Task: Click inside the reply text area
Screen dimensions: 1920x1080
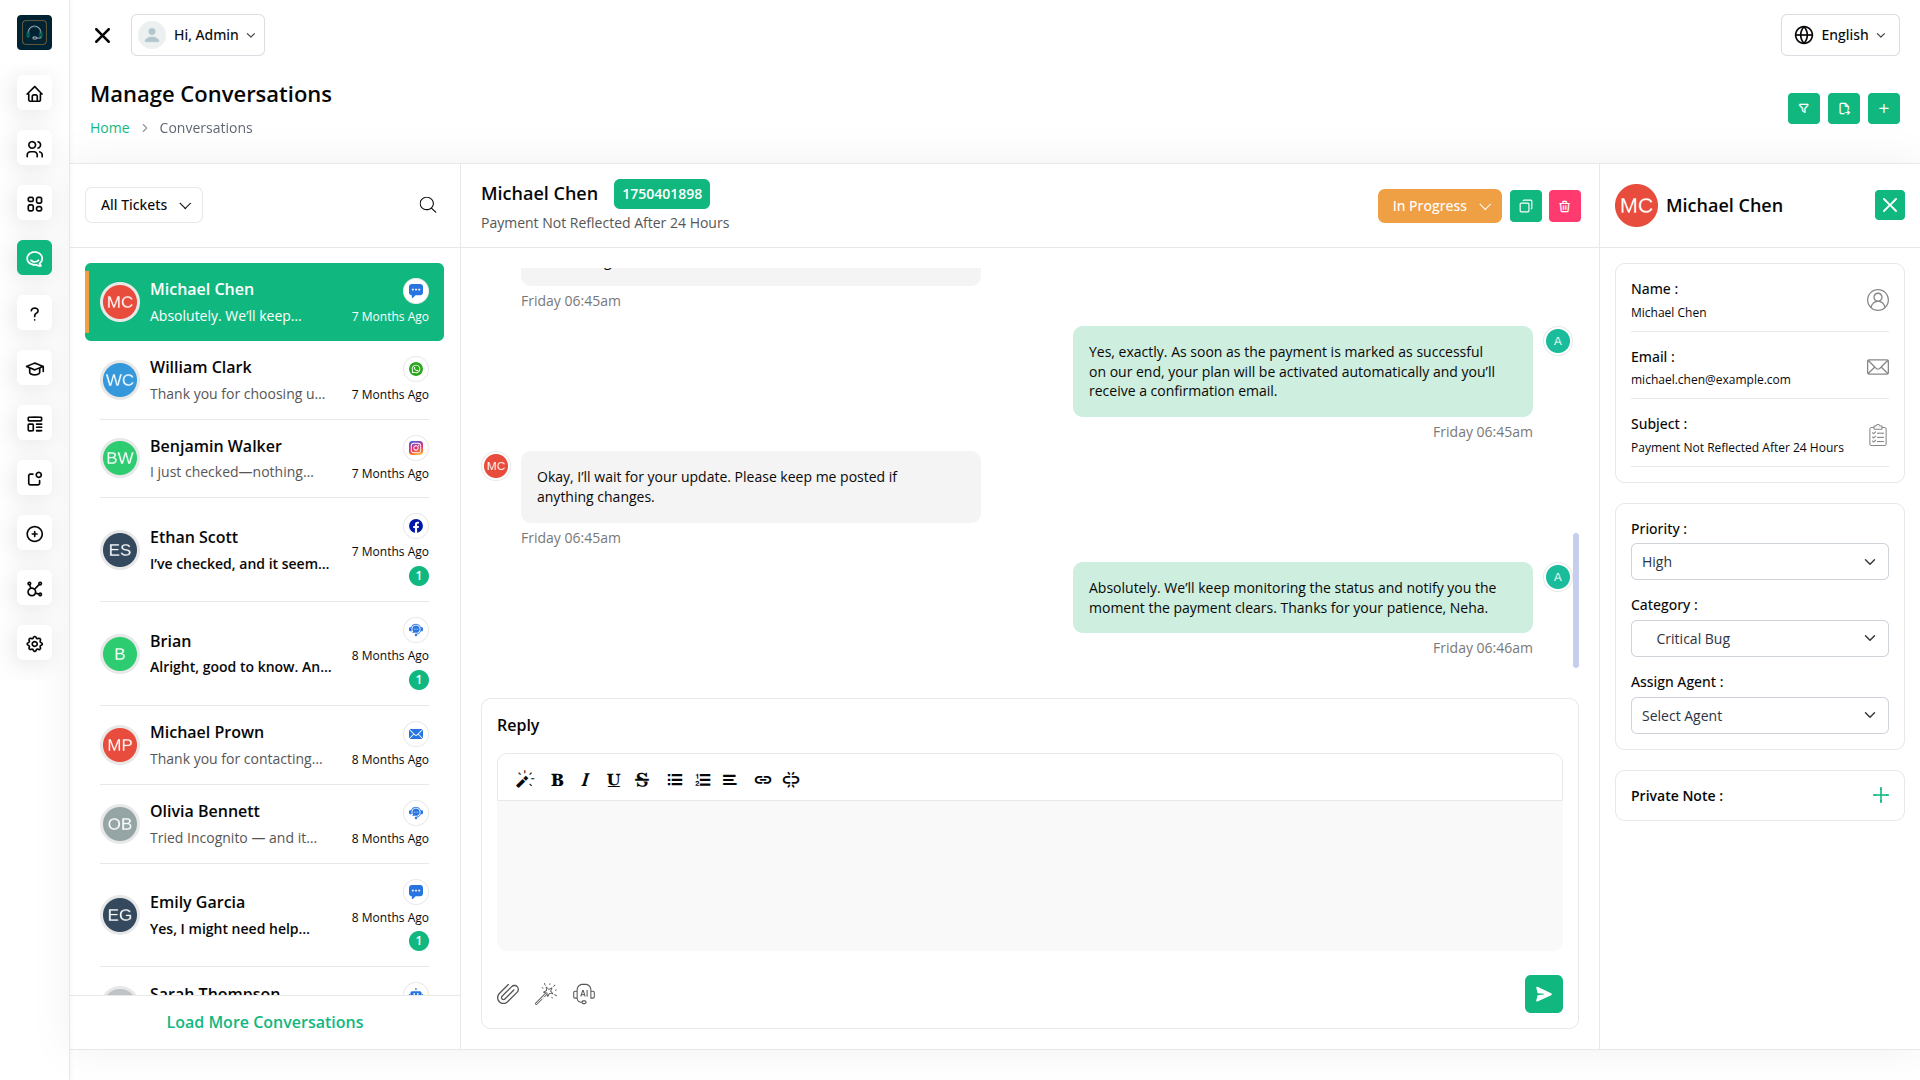Action: (1029, 875)
